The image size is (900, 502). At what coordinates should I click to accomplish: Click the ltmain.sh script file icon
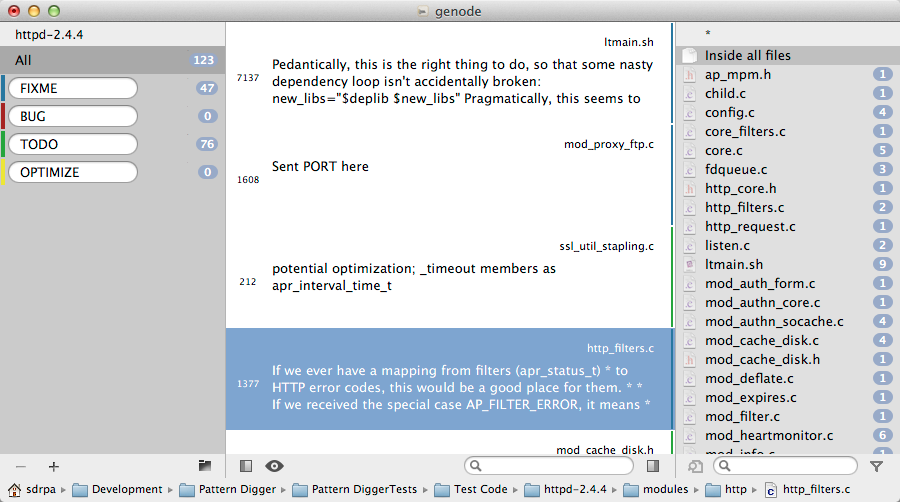[x=690, y=264]
